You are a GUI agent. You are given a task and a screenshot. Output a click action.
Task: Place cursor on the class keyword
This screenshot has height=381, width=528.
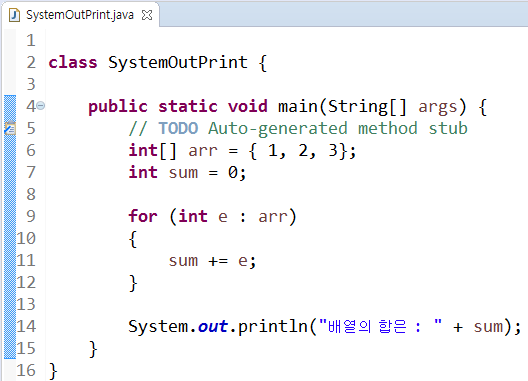(x=73, y=63)
